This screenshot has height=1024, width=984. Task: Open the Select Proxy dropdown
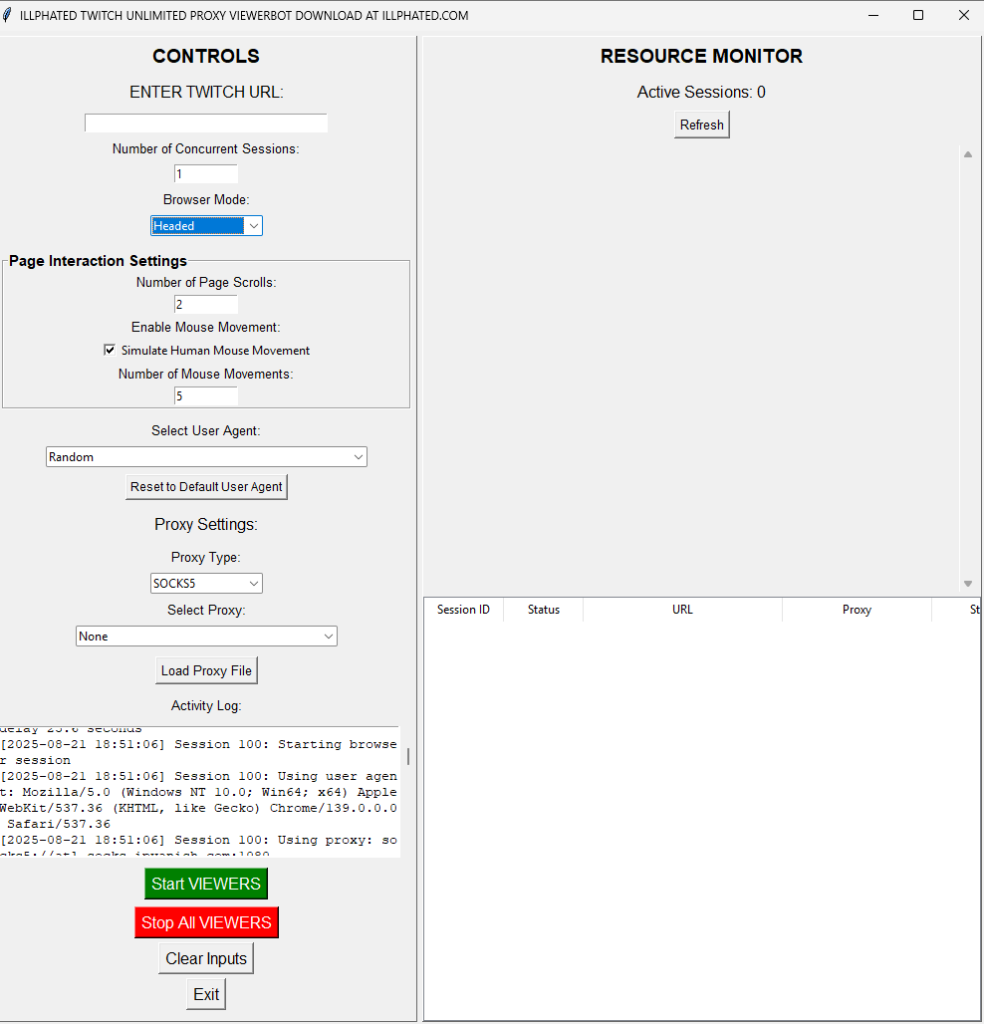(206, 636)
